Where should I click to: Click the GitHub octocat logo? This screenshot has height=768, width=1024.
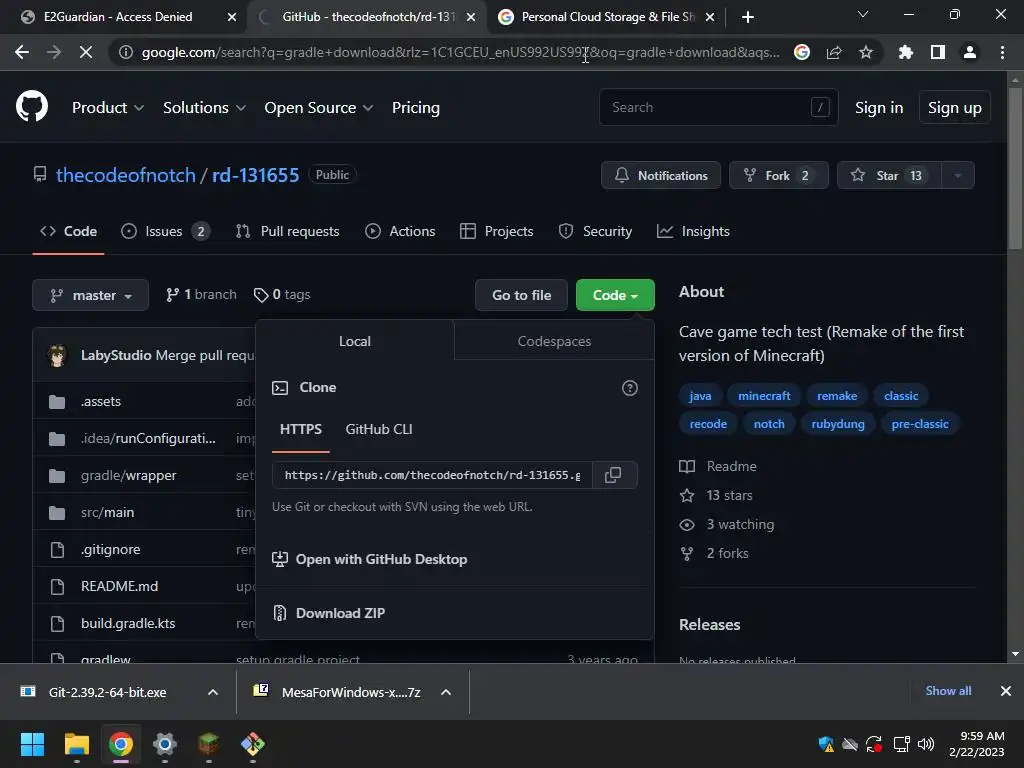click(32, 107)
